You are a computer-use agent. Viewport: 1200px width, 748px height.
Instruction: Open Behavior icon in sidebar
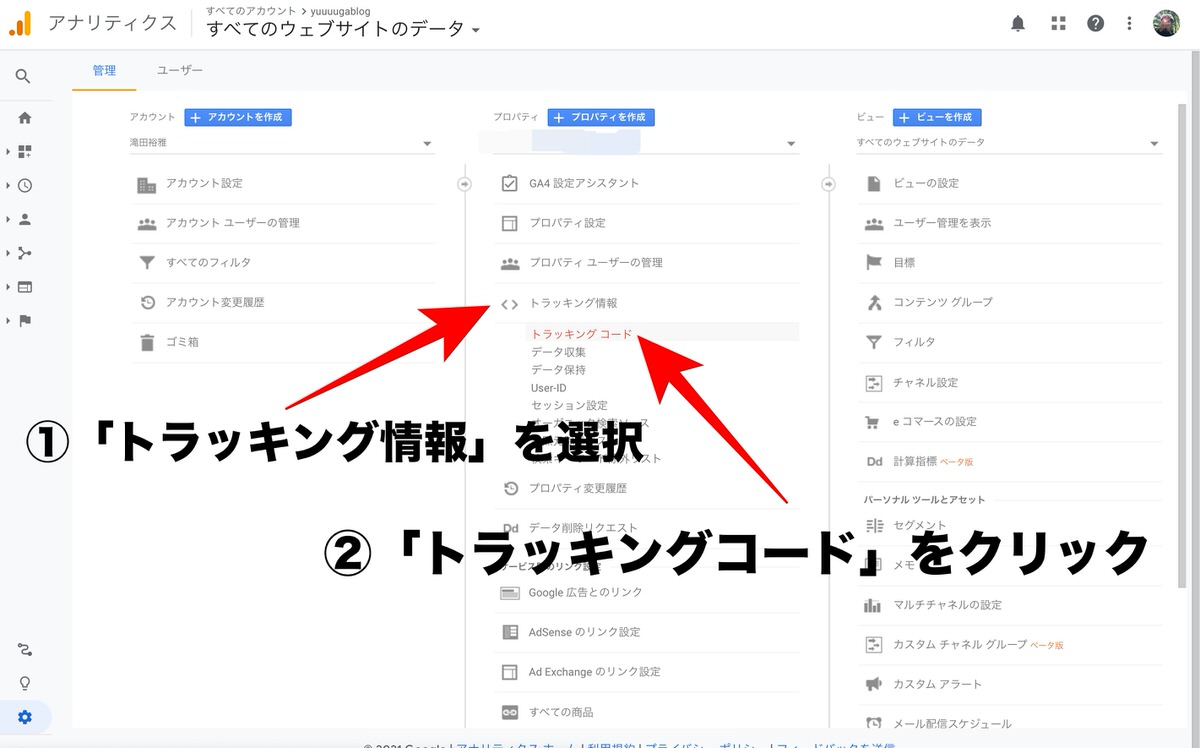pos(25,287)
